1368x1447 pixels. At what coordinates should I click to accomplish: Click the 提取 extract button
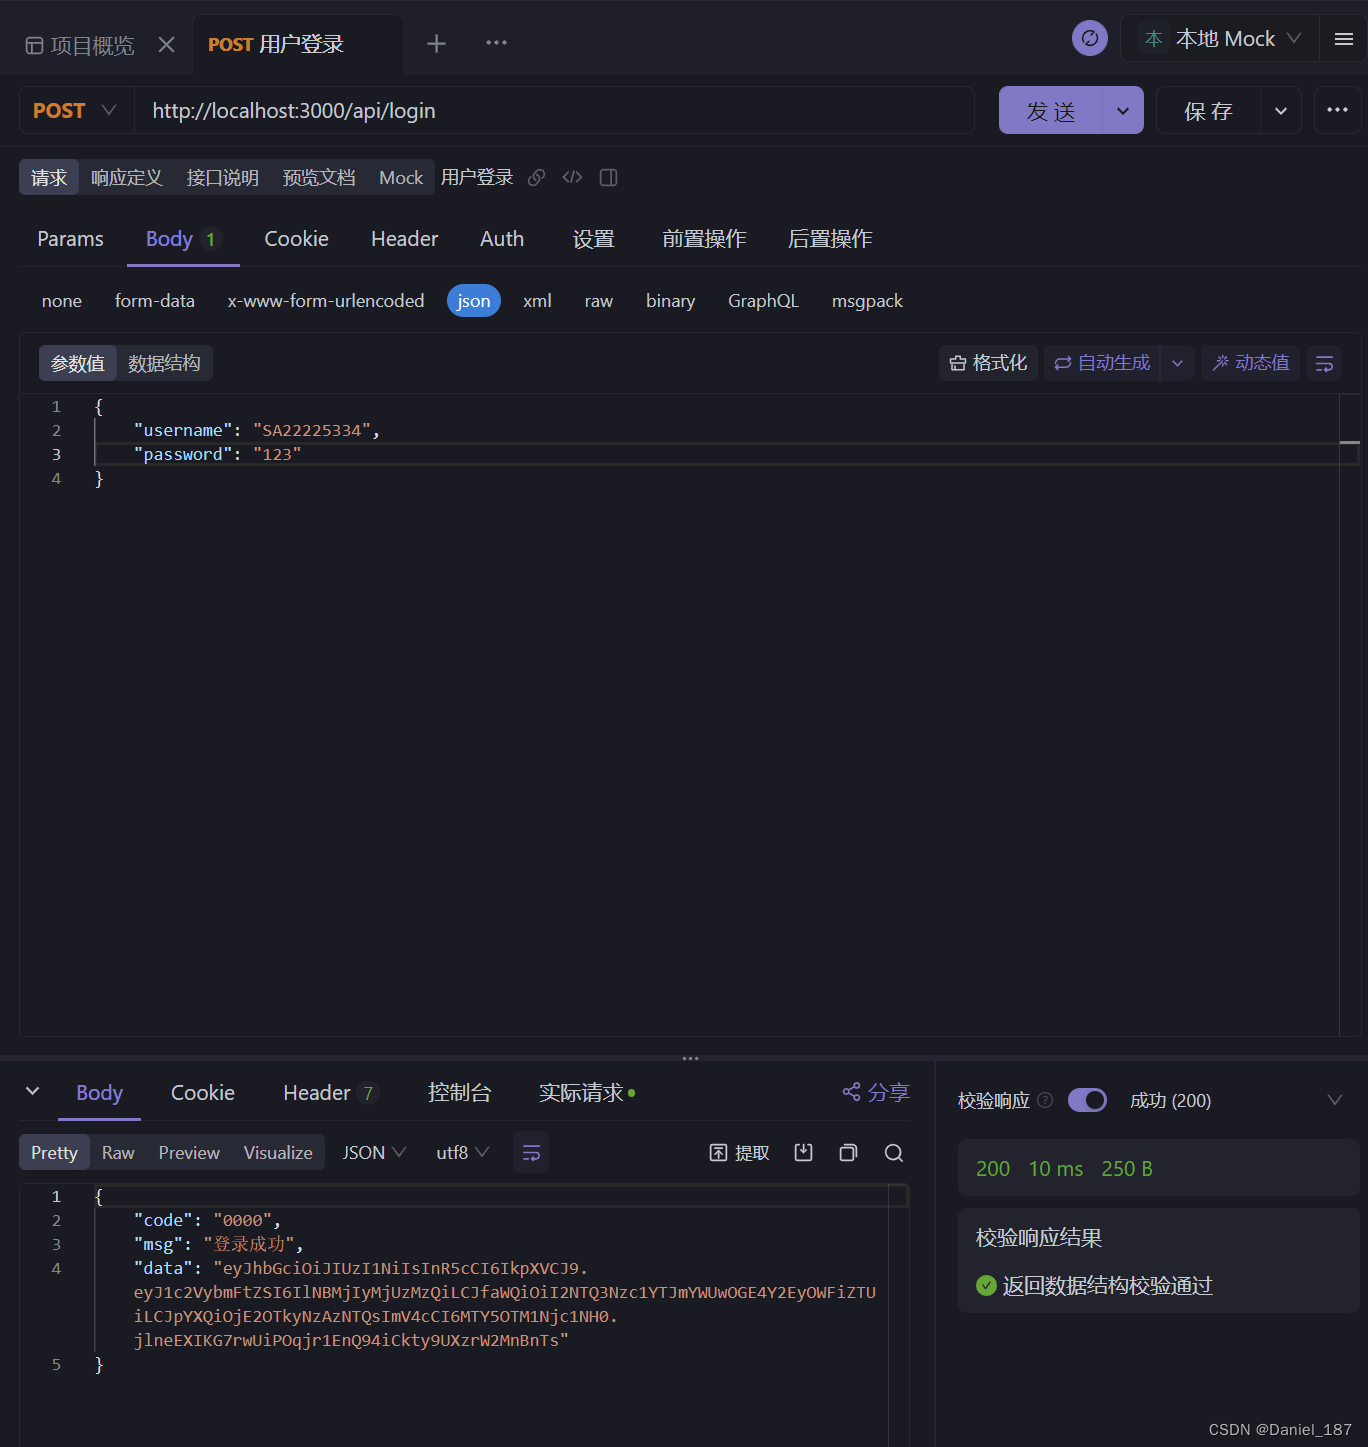tap(739, 1153)
